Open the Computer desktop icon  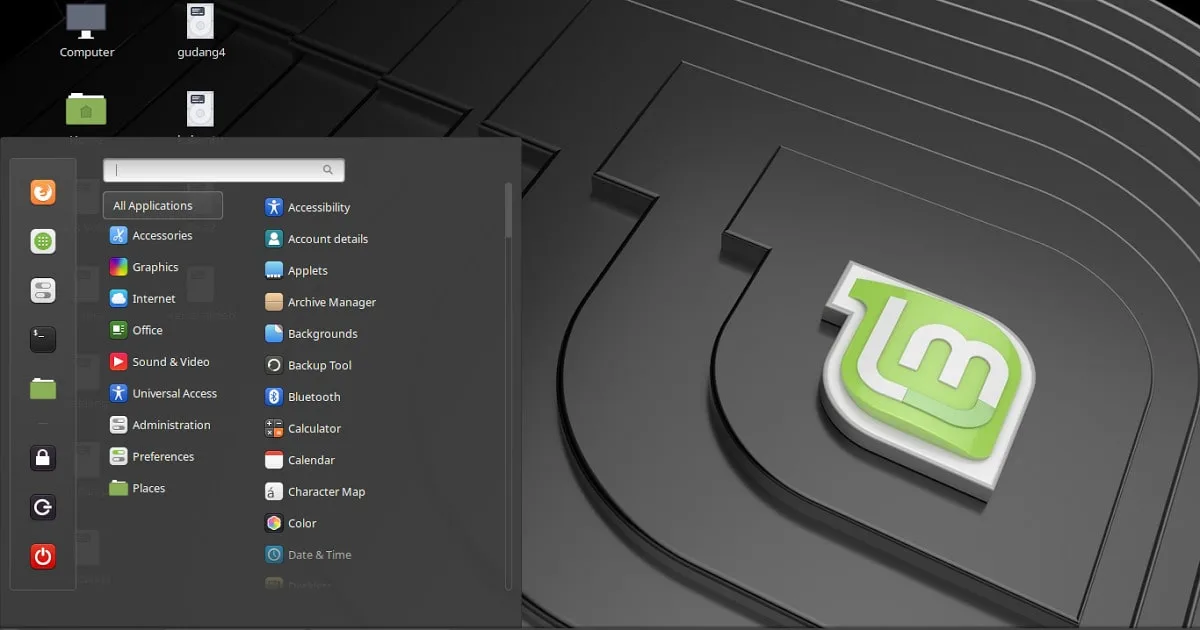pyautogui.click(x=87, y=19)
